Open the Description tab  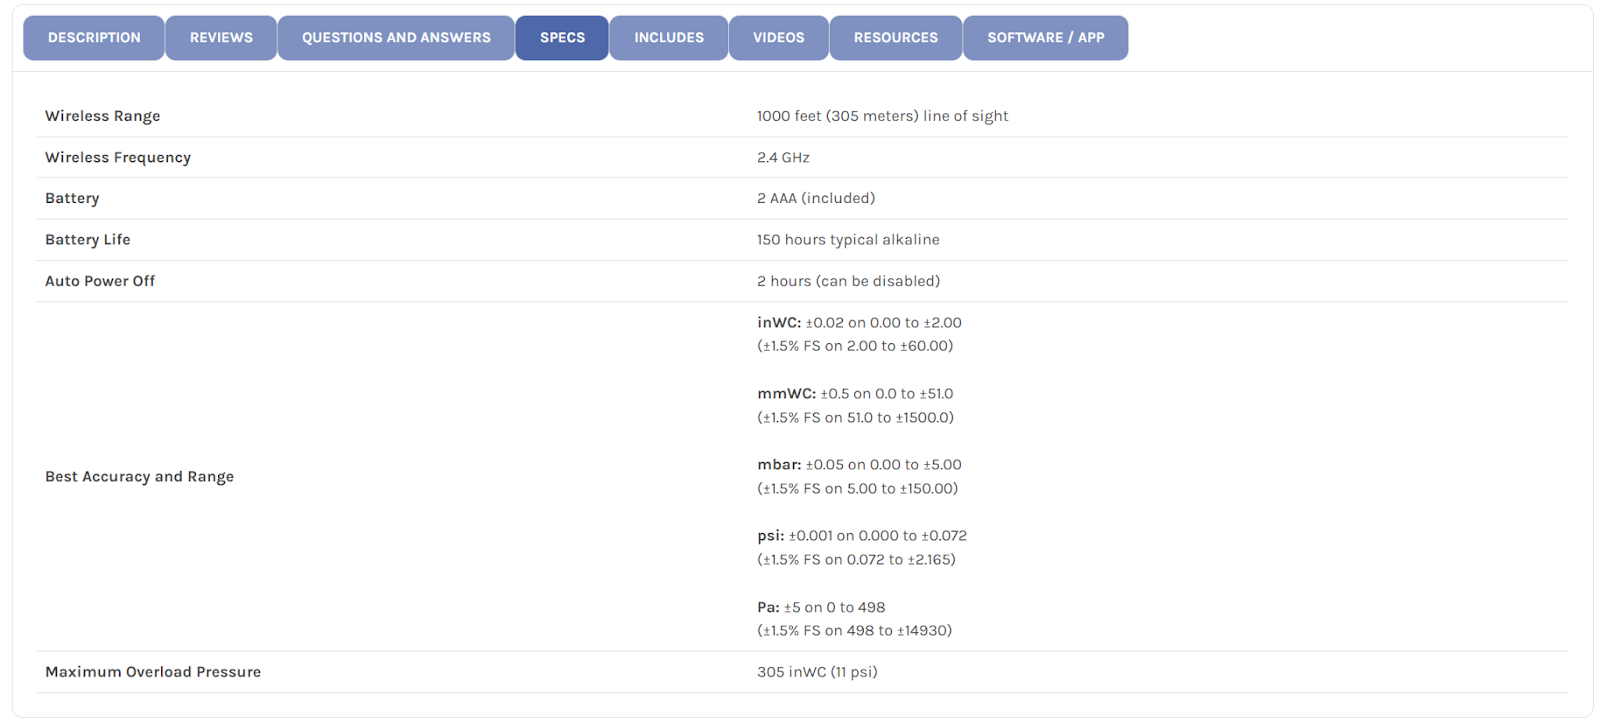point(94,38)
